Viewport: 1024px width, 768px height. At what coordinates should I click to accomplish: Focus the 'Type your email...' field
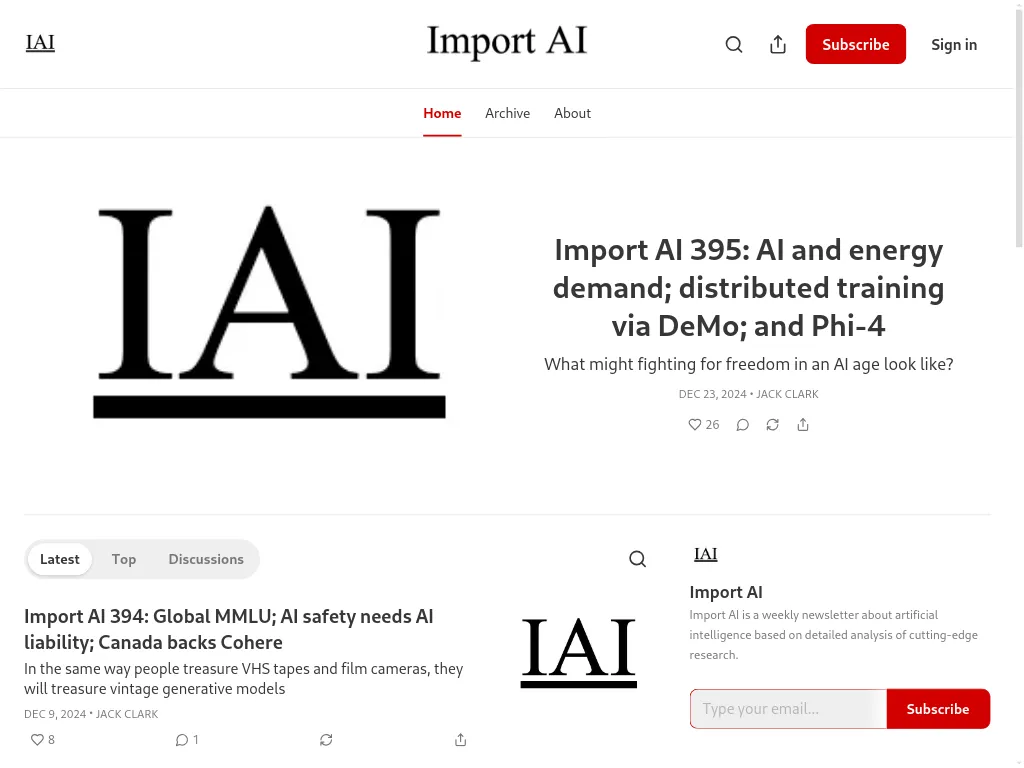coord(788,709)
